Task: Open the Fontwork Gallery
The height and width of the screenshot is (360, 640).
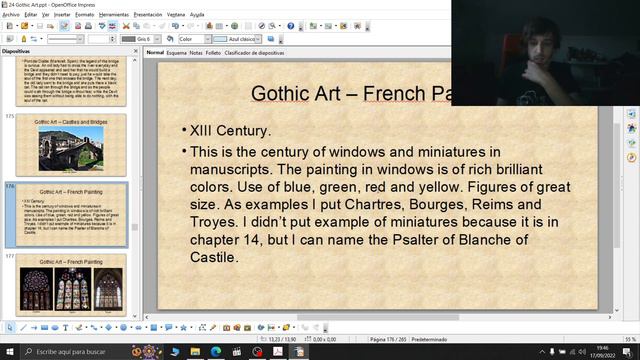Action: pos(226,327)
